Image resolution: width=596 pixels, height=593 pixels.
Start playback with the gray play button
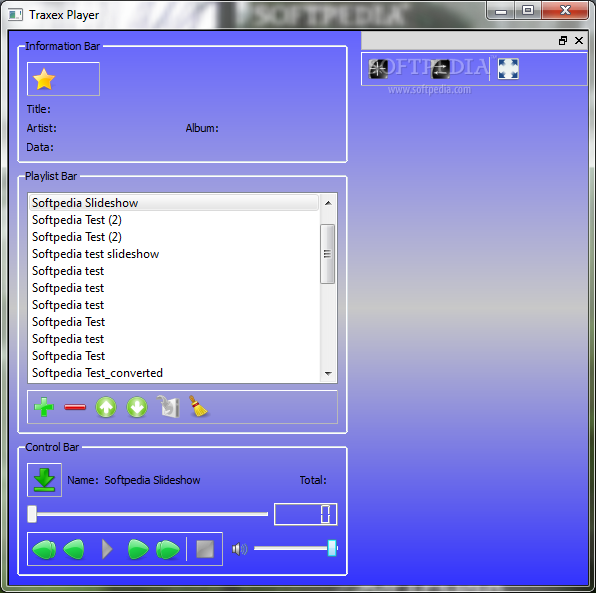tap(107, 549)
